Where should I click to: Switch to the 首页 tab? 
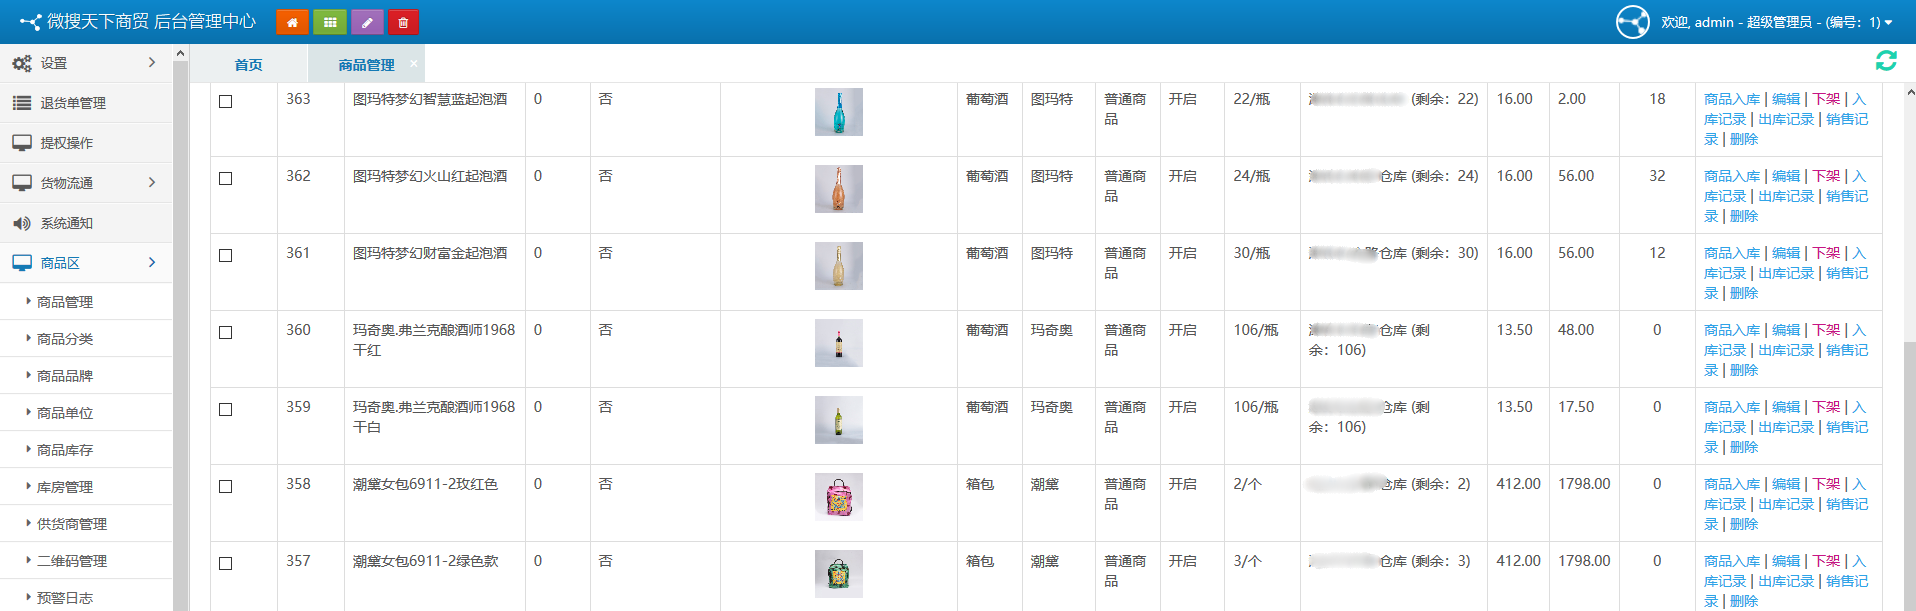[x=248, y=65]
